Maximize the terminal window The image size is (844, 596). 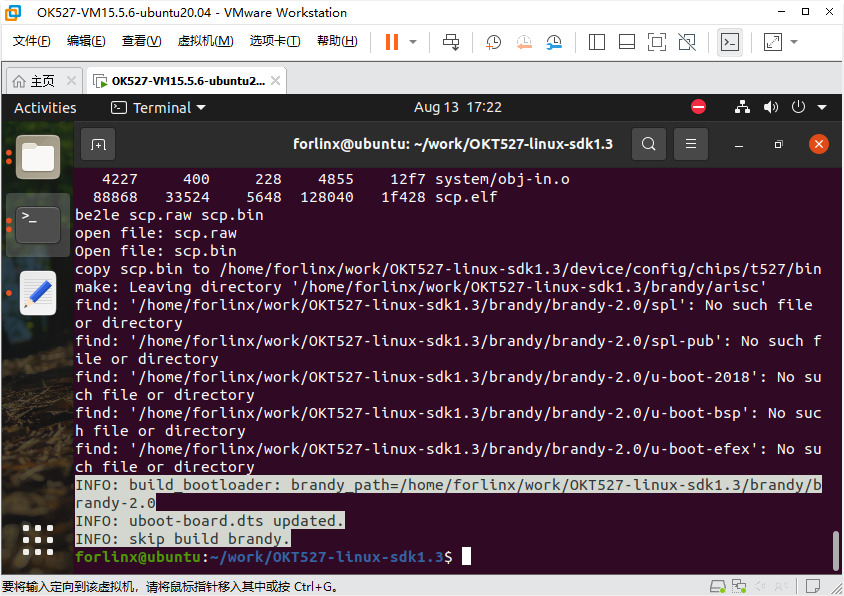pyautogui.click(x=778, y=144)
